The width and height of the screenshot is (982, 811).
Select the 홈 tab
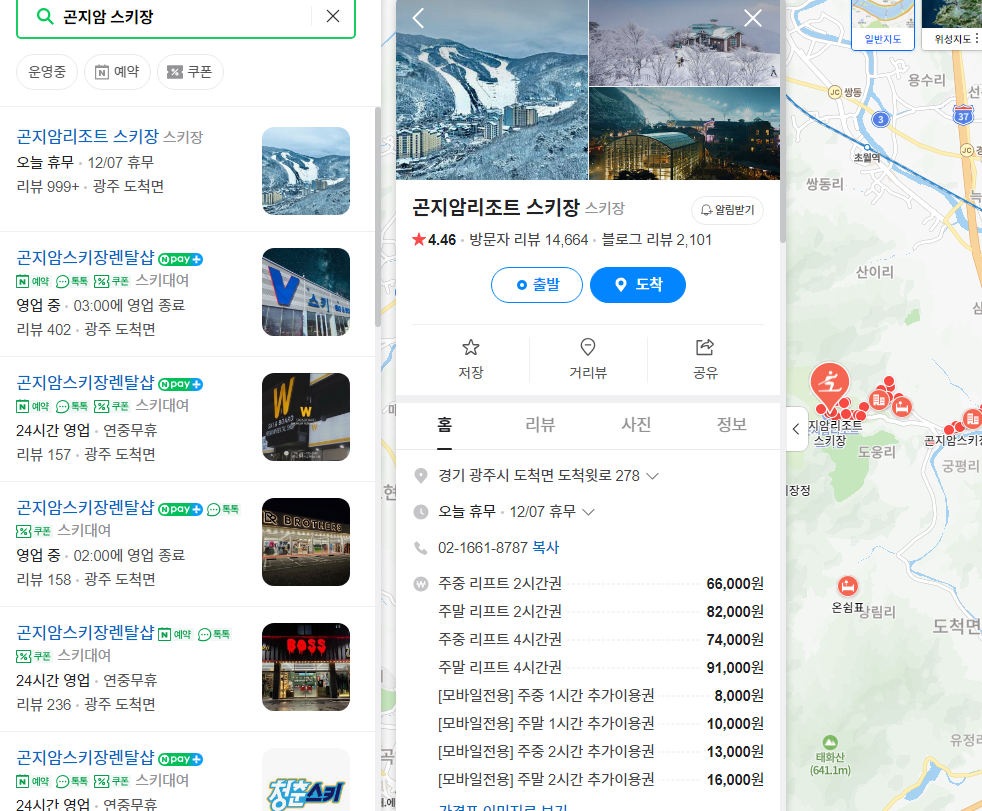click(x=444, y=425)
